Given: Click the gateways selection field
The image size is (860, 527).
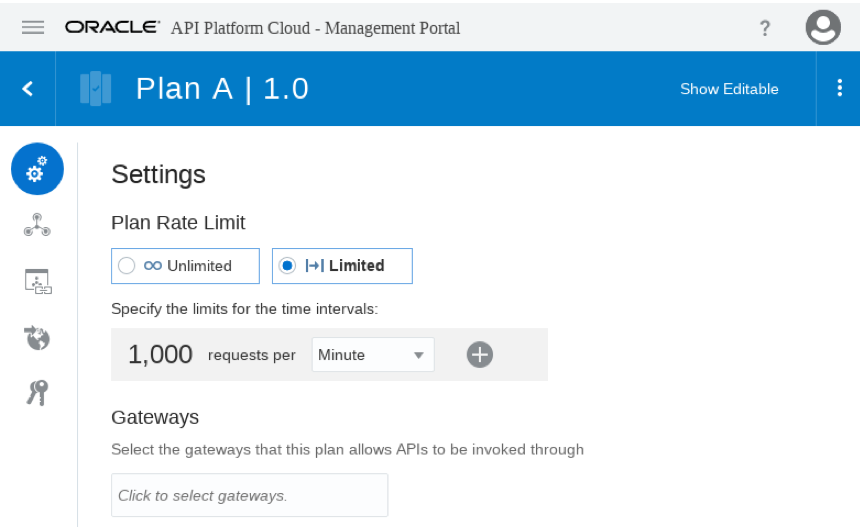Looking at the screenshot, I should pos(250,495).
